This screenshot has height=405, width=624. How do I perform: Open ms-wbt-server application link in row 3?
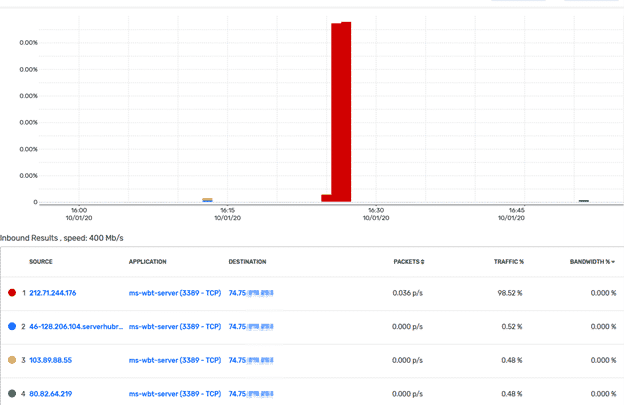point(175,360)
